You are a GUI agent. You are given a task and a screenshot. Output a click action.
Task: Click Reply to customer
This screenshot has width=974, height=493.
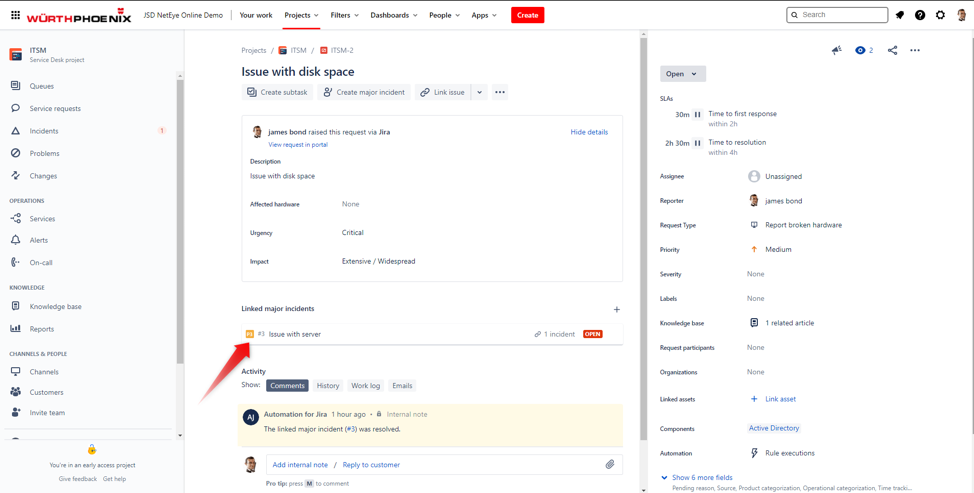[x=371, y=464]
